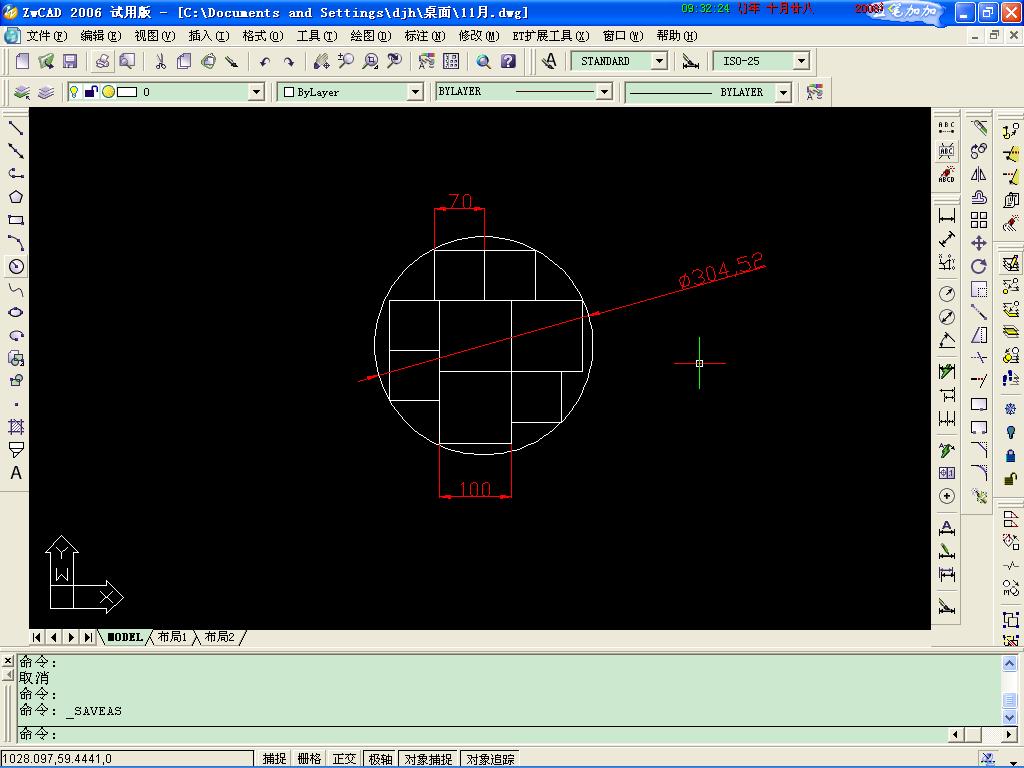Toggle 捕捉 snap mode in status bar
1024x768 pixels.
click(x=274, y=759)
